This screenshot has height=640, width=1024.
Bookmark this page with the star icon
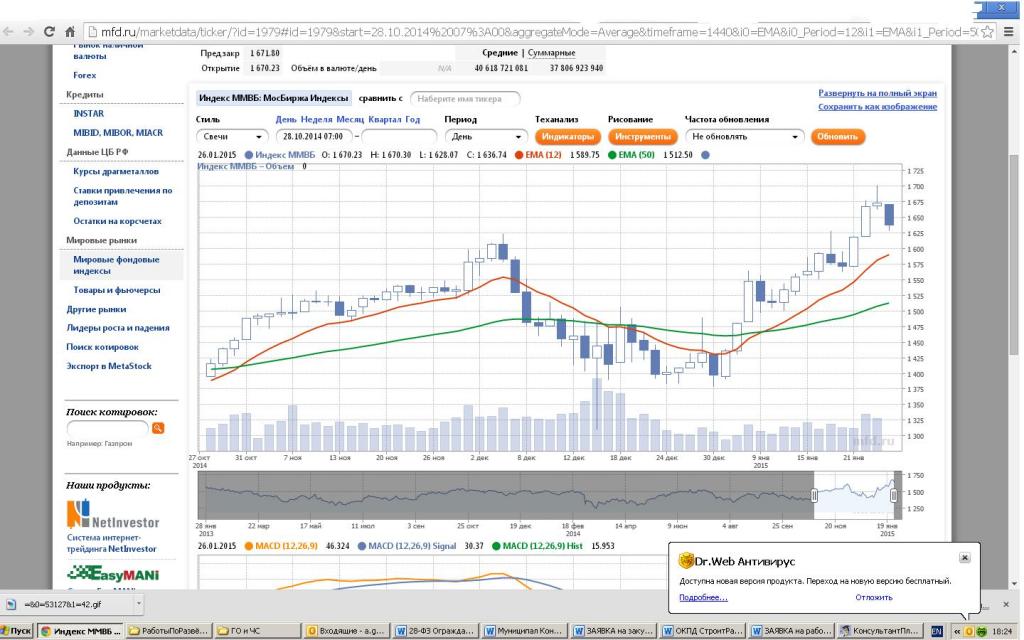pyautogui.click(x=988, y=32)
